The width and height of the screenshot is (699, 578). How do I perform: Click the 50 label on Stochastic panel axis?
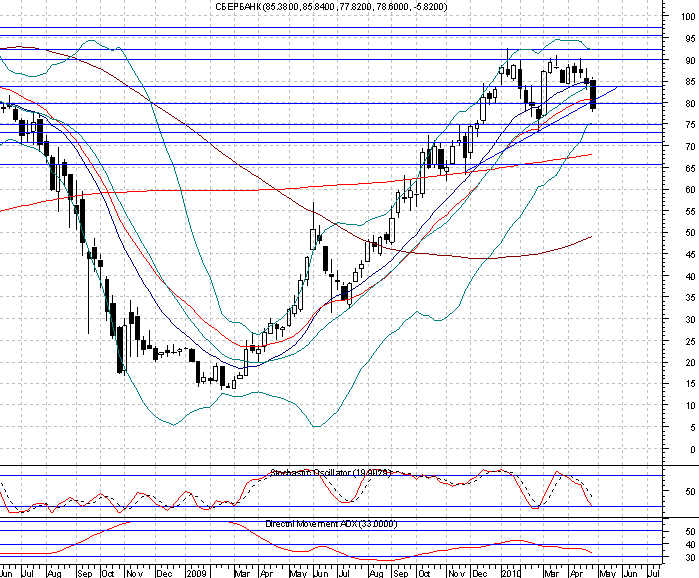[690, 492]
